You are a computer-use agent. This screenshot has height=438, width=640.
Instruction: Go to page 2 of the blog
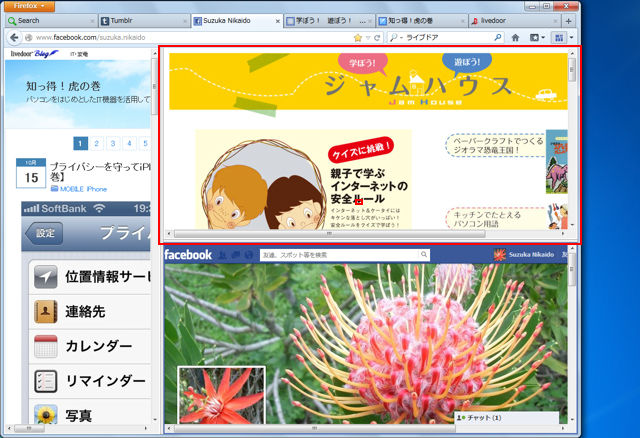coord(96,143)
